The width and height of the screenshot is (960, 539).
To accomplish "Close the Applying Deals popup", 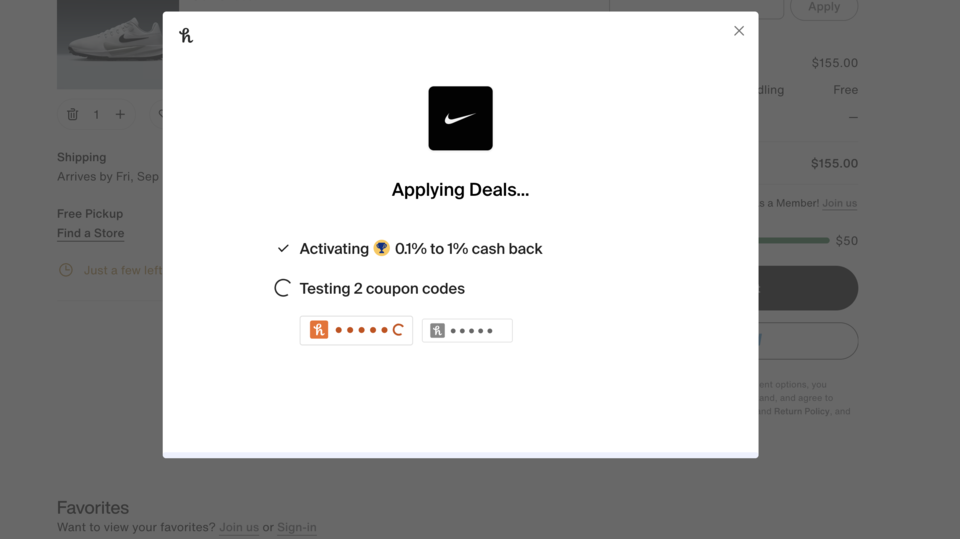I will (739, 31).
